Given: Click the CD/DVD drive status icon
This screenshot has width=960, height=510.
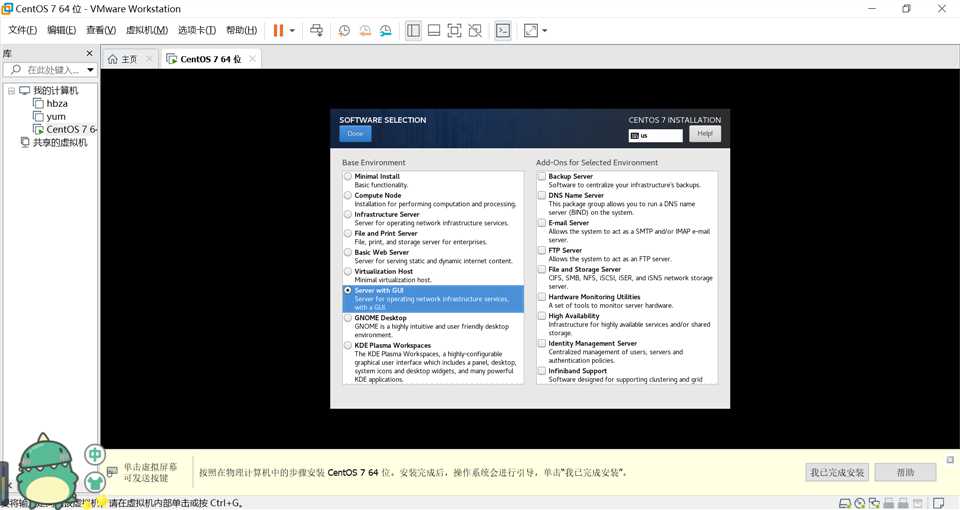Looking at the screenshot, I should pyautogui.click(x=860, y=503).
